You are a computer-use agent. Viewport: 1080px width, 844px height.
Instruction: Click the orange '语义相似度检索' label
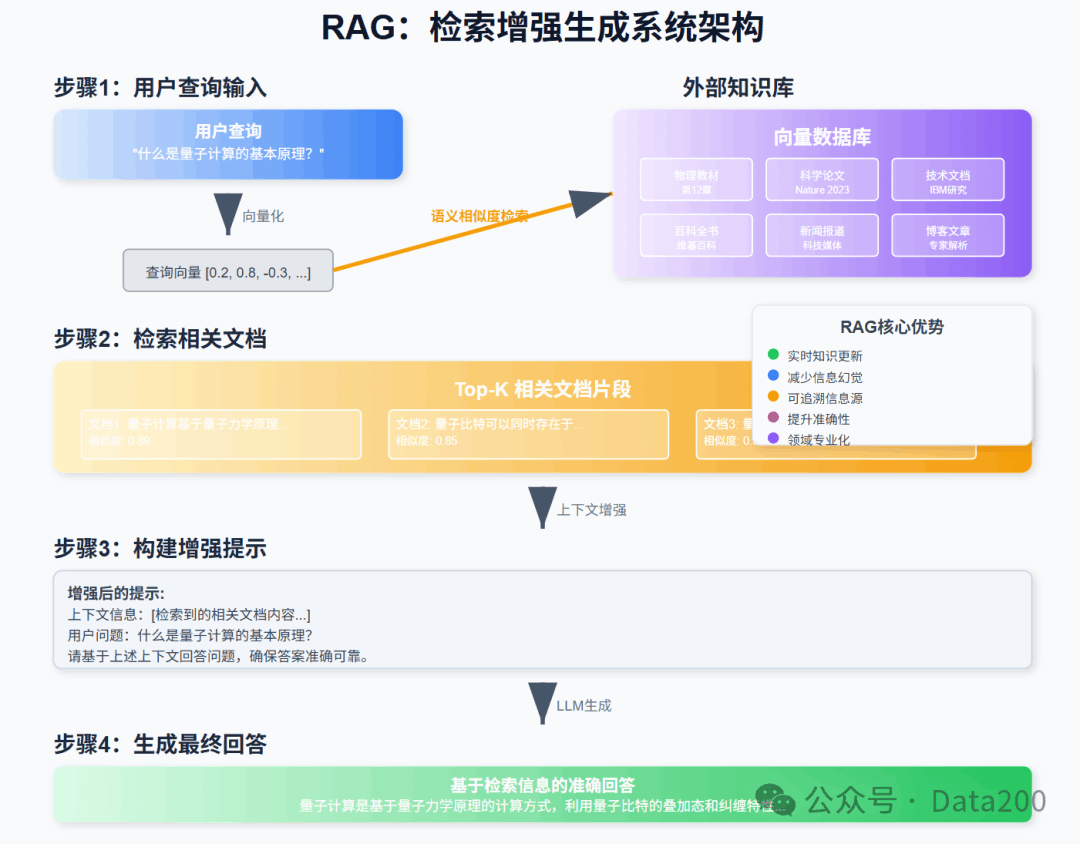click(479, 216)
